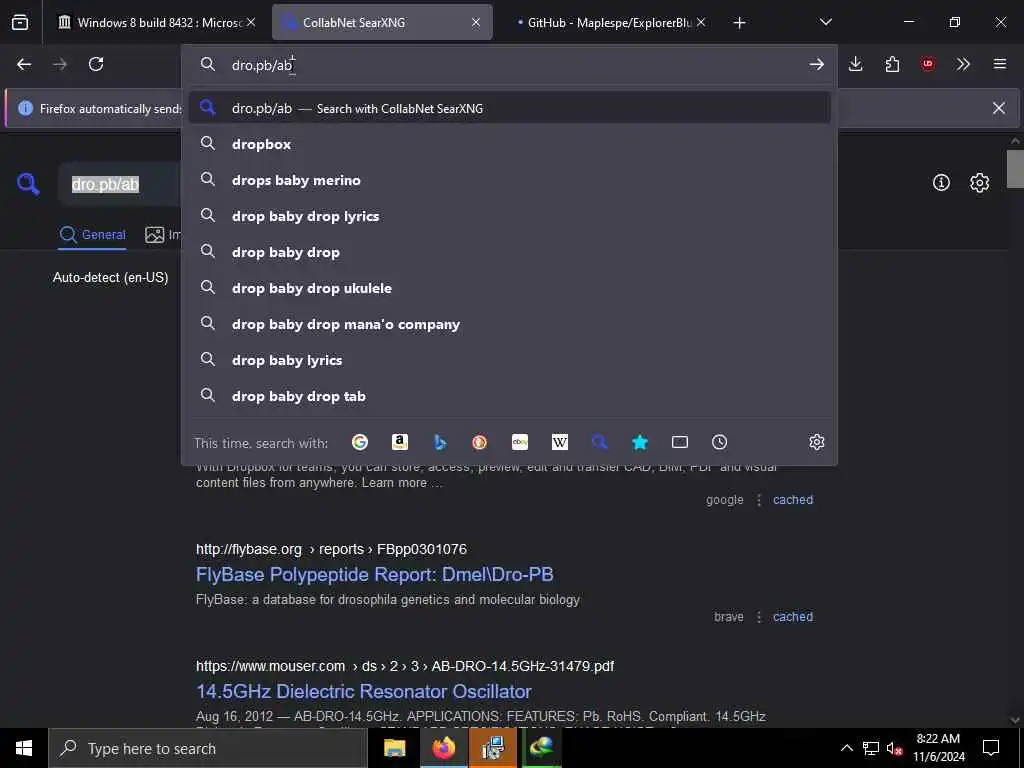1024x768 pixels.
Task: Open SearXNG info about icon
Action: tap(941, 182)
